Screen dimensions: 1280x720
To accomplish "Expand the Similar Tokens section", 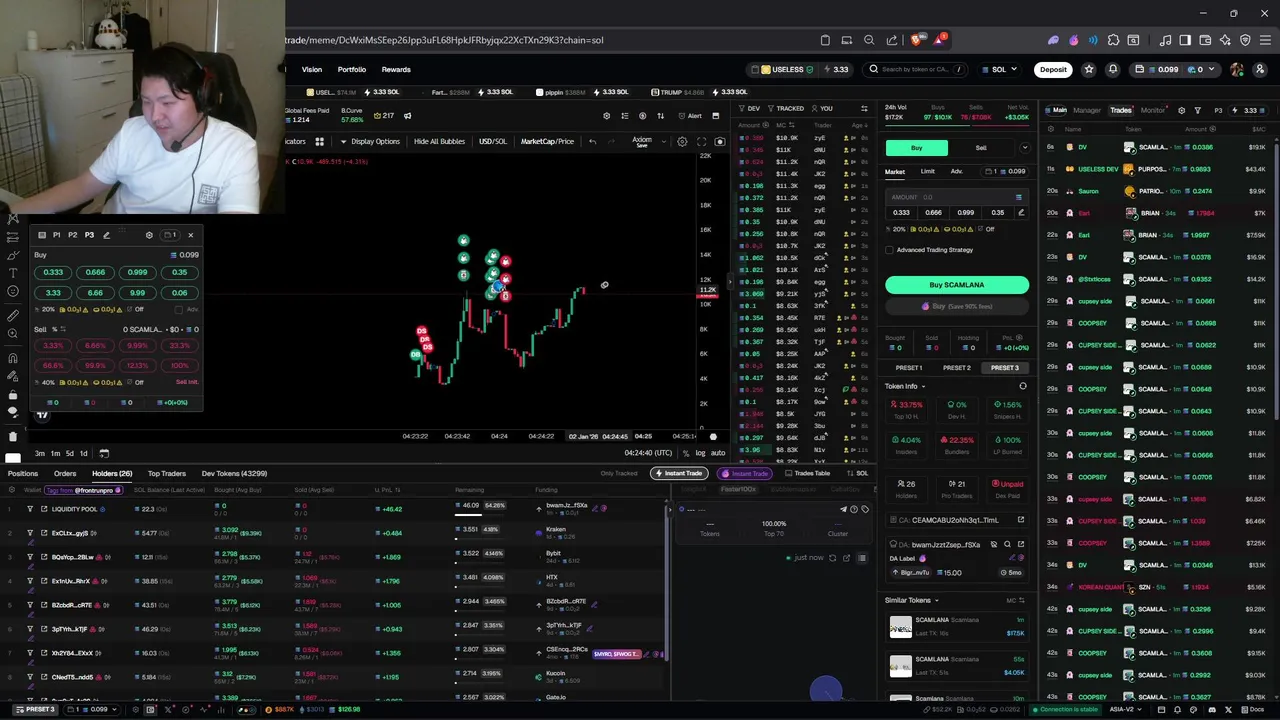I will (x=912, y=600).
